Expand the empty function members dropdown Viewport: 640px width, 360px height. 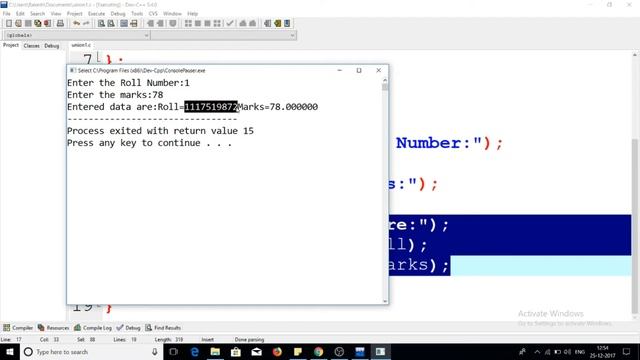224,35
